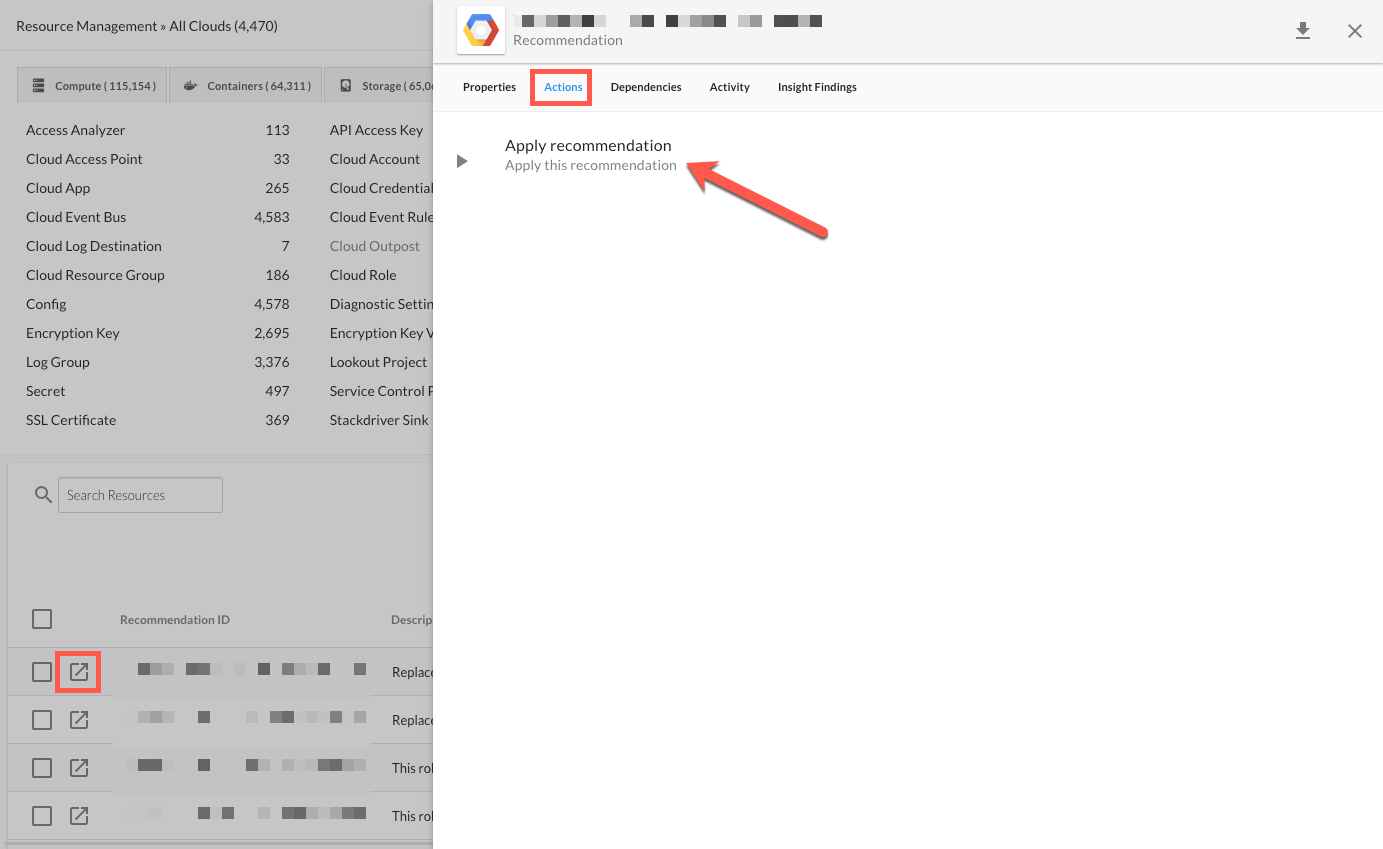This screenshot has height=849, width=1383.
Task: Check the box for last 'This rol' row
Action: pyautogui.click(x=42, y=816)
